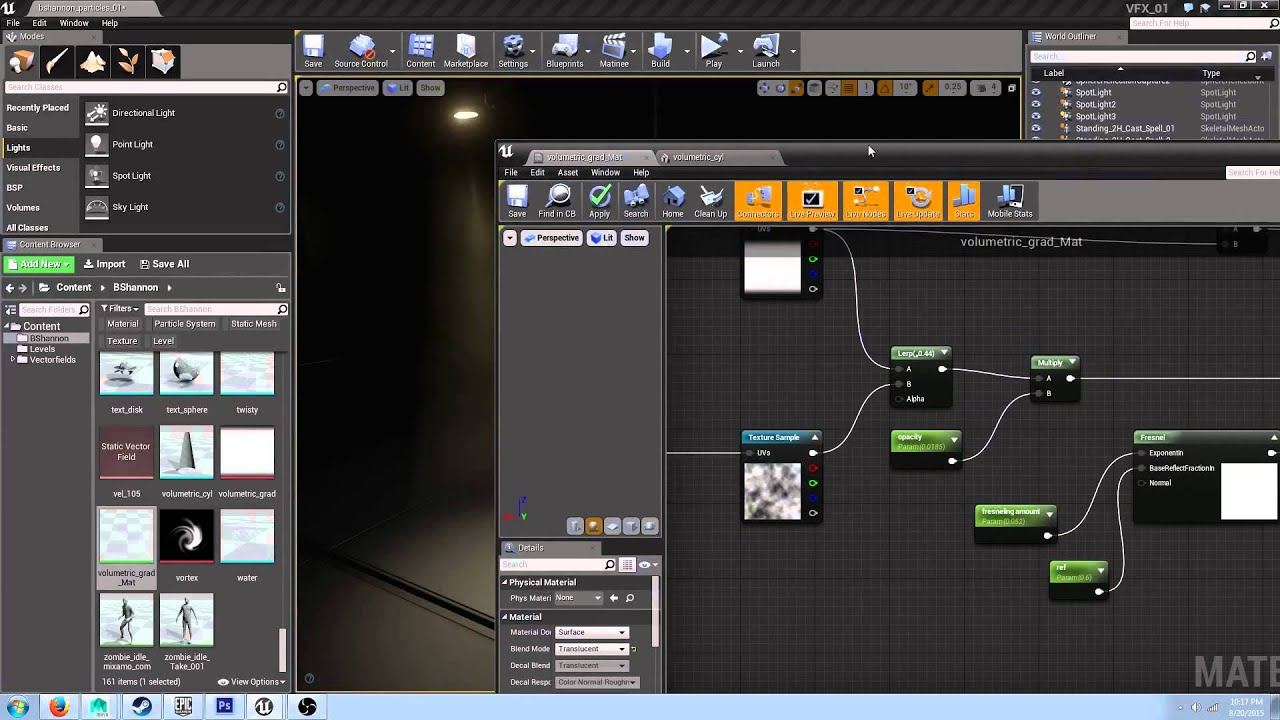Expand Play options dropdown arrow
Screen dimensions: 1280x720
(x=740, y=50)
